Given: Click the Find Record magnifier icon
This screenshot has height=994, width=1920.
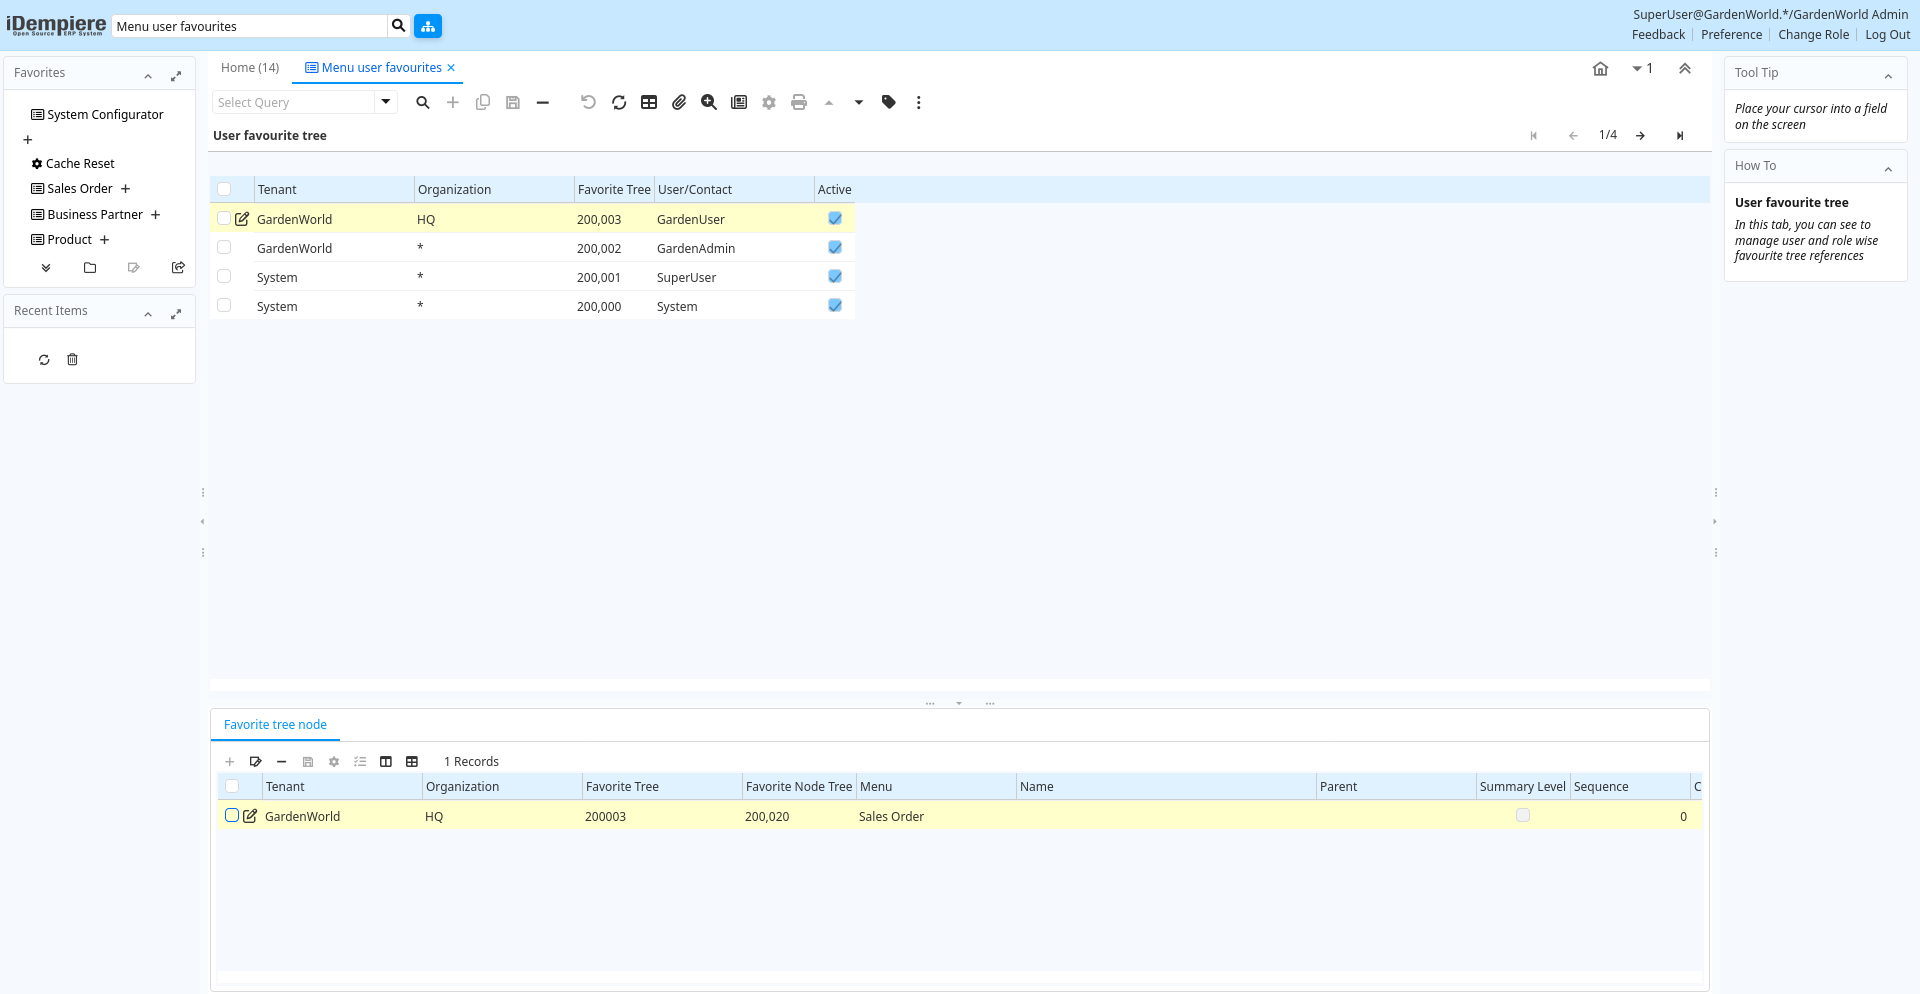Looking at the screenshot, I should (x=423, y=102).
